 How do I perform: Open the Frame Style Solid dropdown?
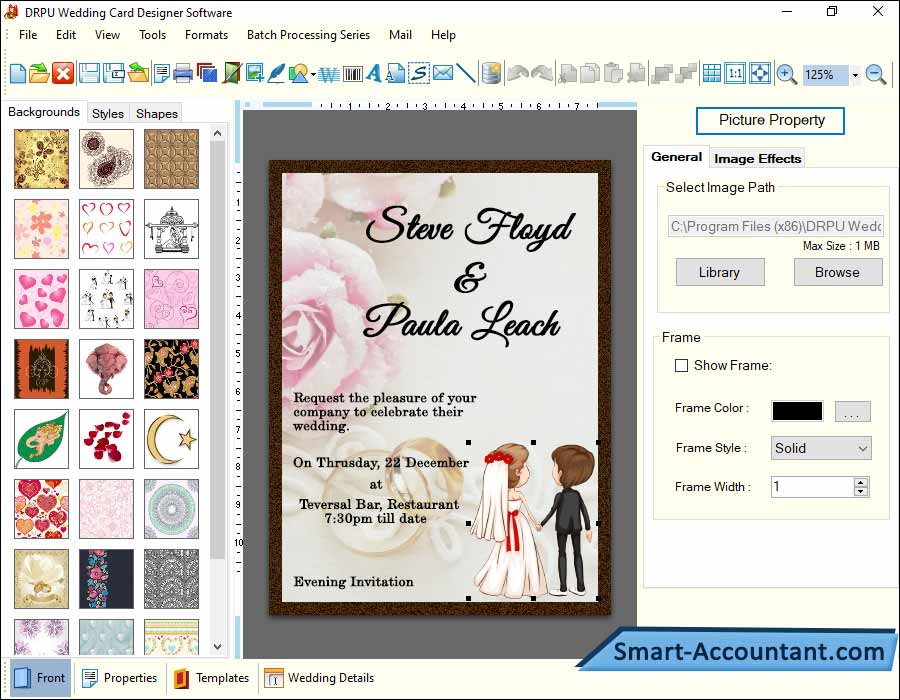[x=821, y=448]
